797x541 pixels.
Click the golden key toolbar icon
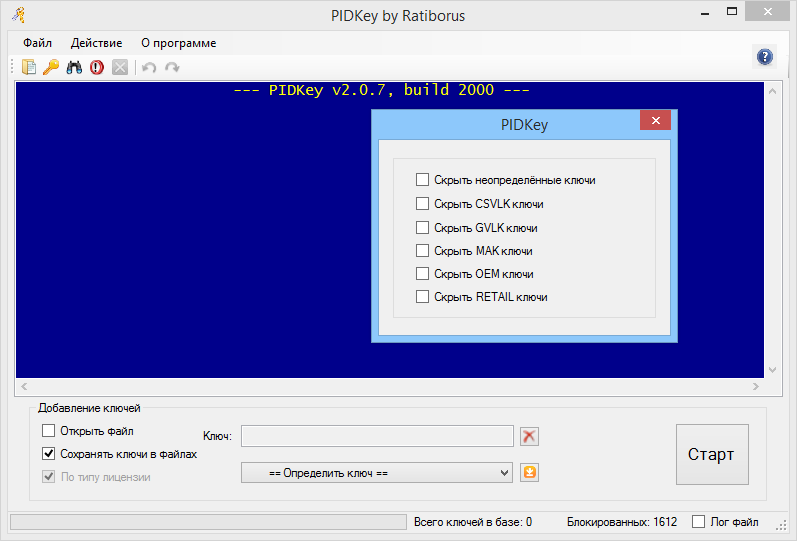51,67
